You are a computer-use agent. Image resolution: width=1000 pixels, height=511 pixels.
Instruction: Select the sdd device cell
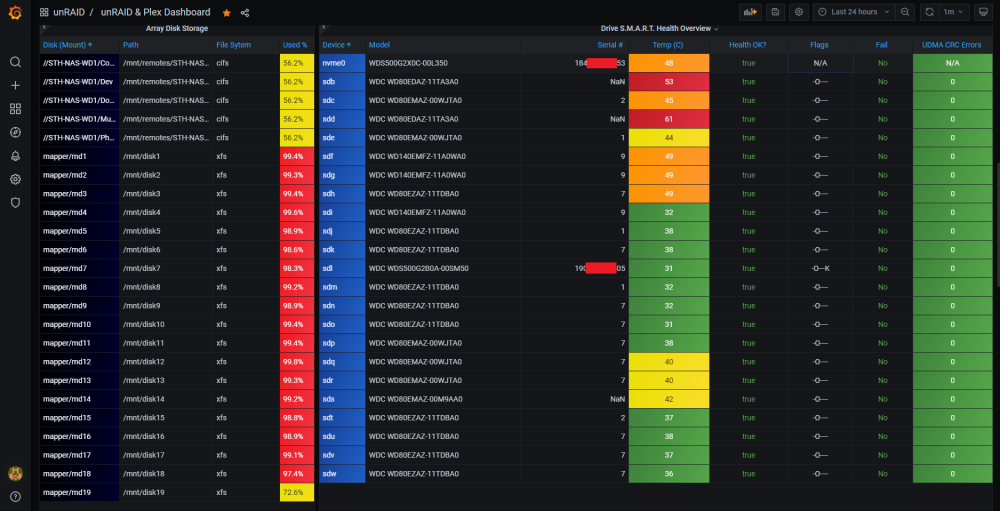click(342, 119)
